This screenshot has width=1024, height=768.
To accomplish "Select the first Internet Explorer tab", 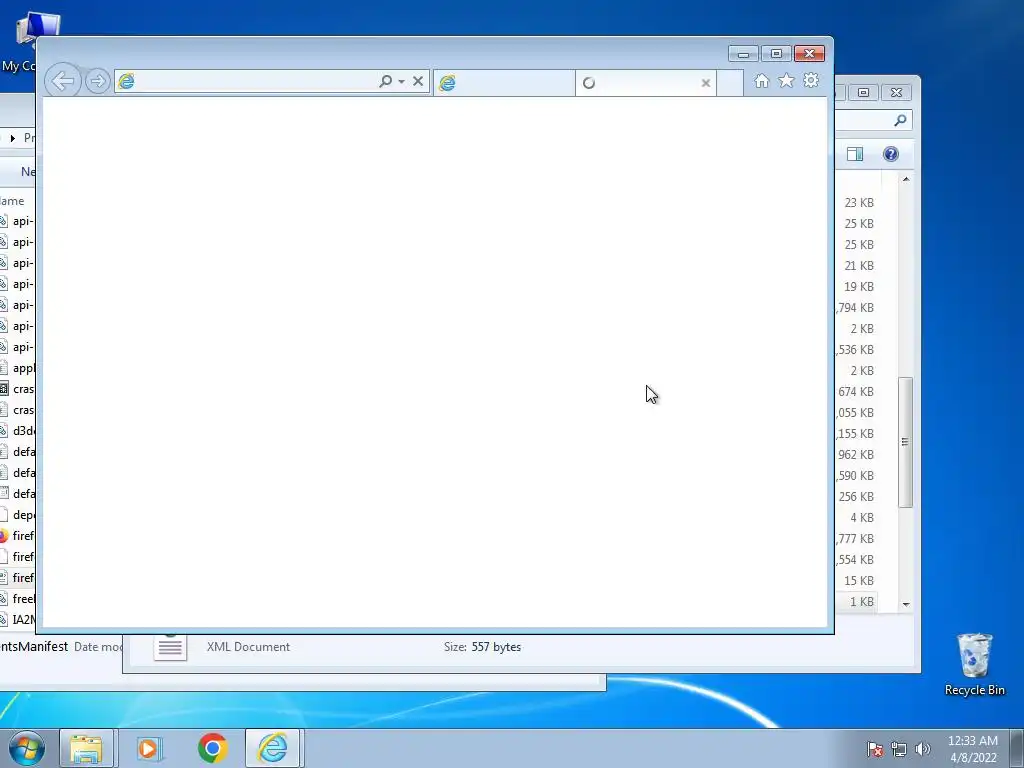I will click(x=504, y=83).
